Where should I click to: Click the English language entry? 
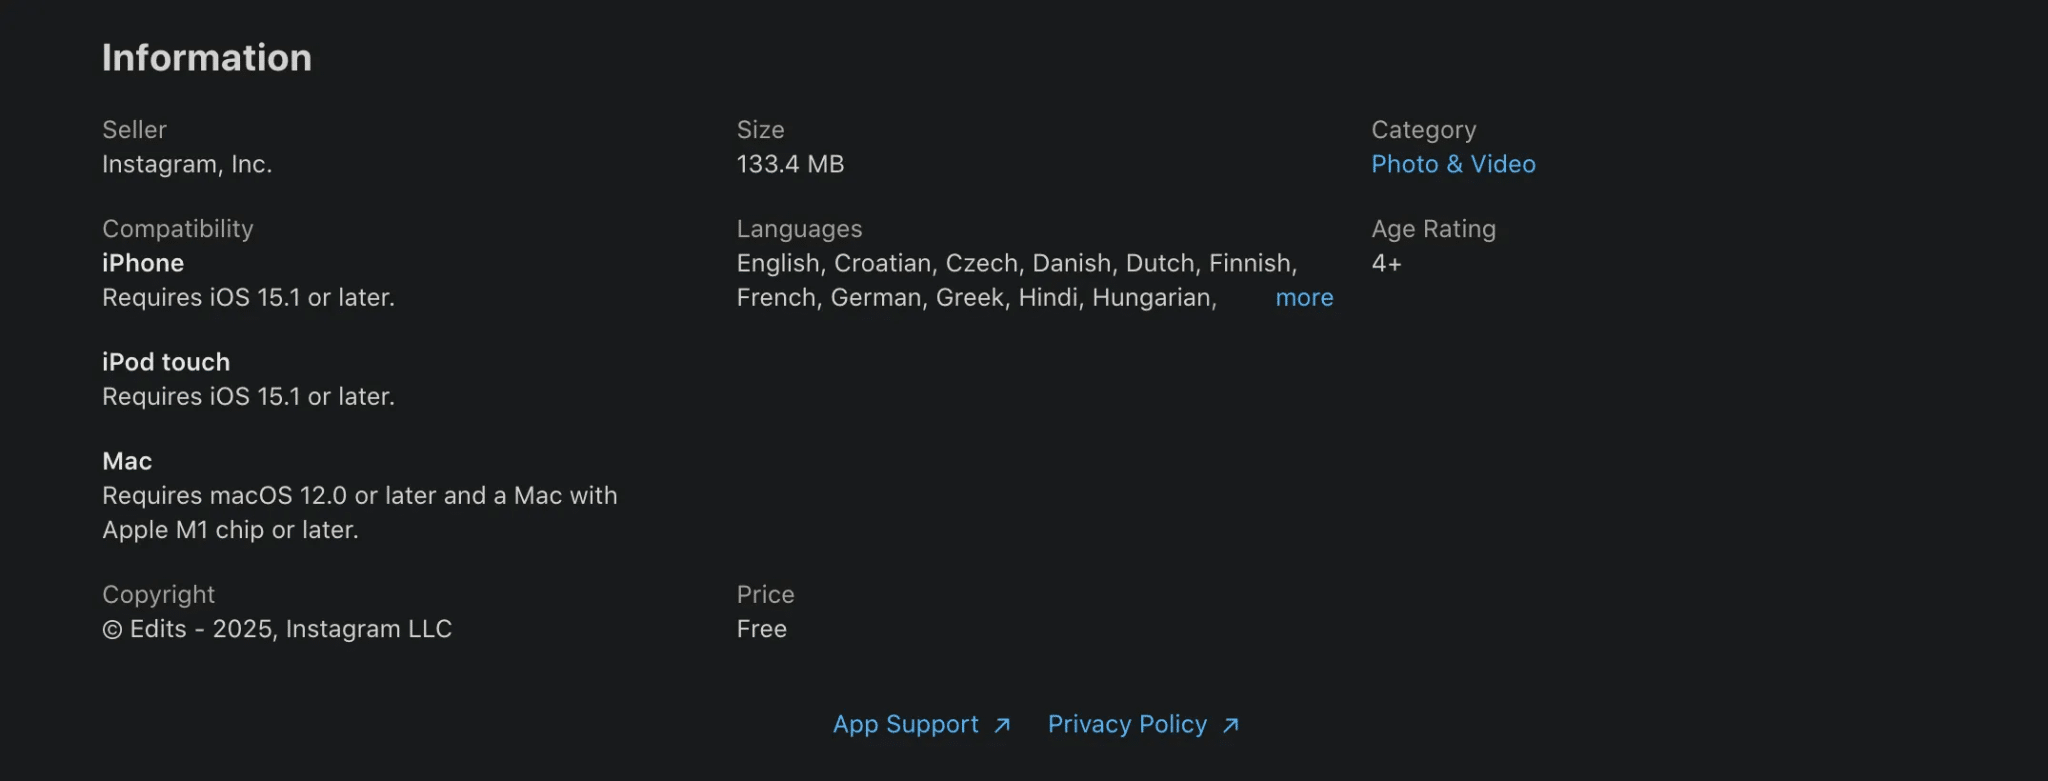(776, 263)
